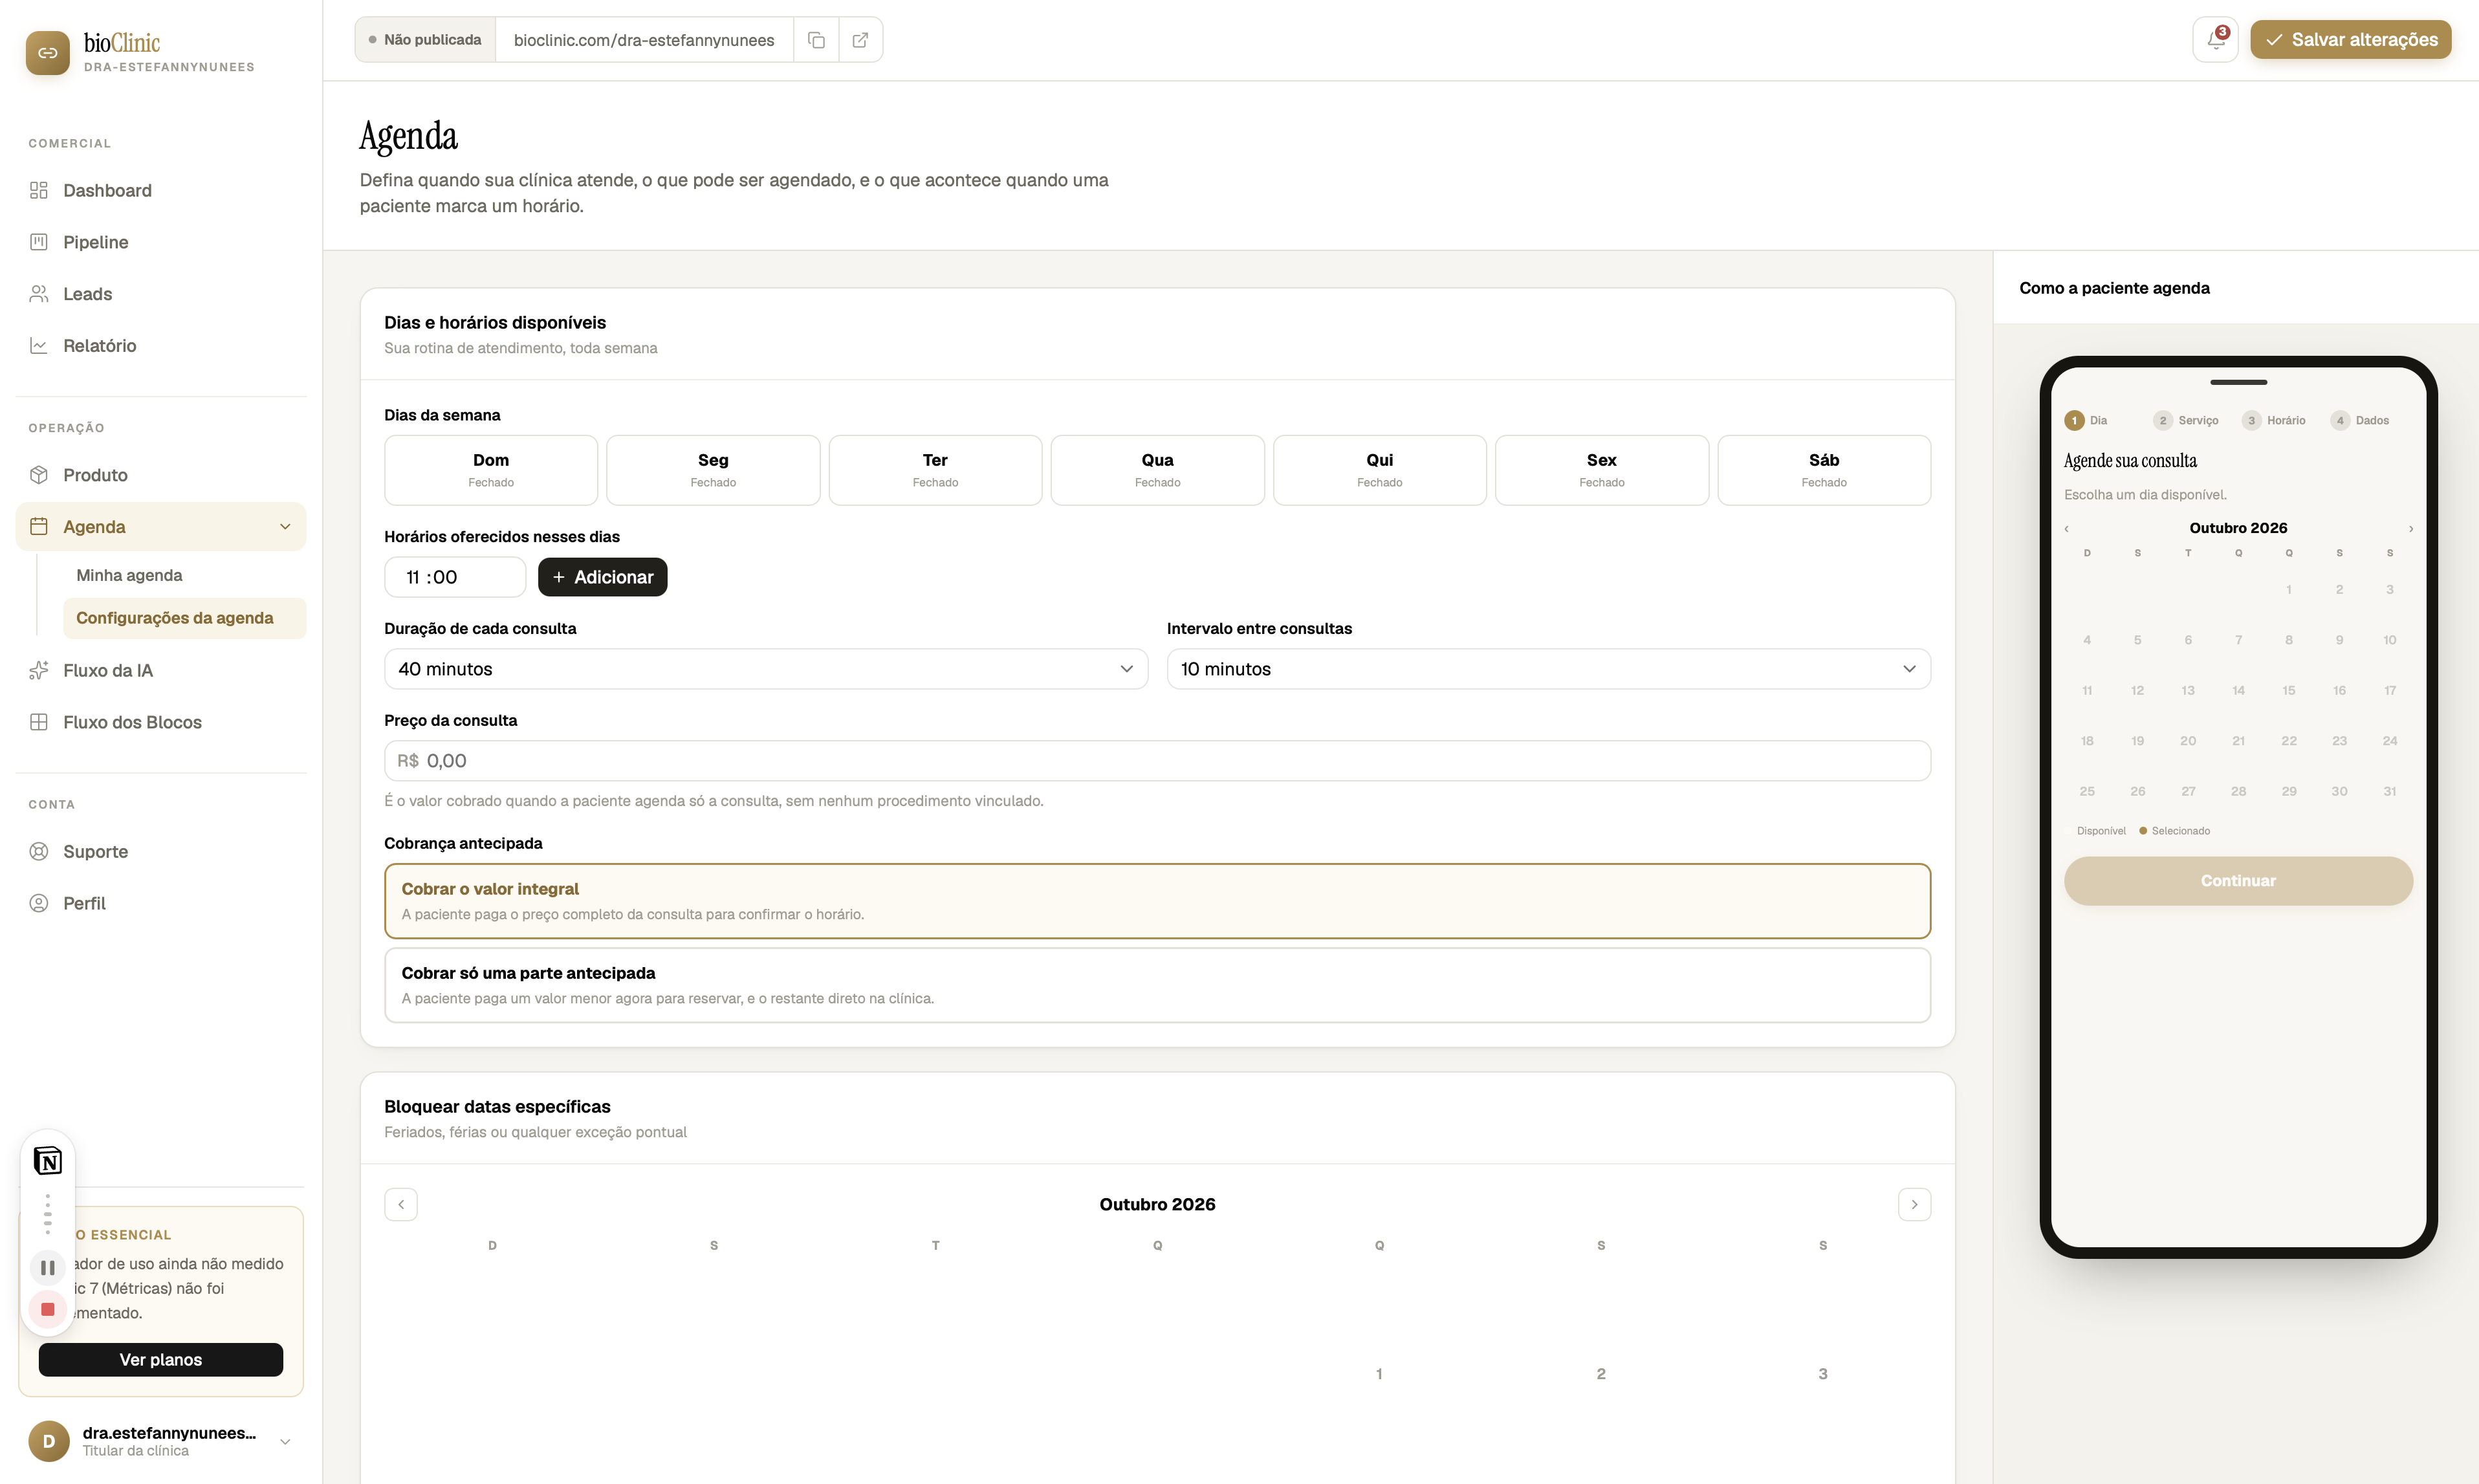Toggle Sex day availability
The image size is (2479, 1484).
tap(1601, 470)
